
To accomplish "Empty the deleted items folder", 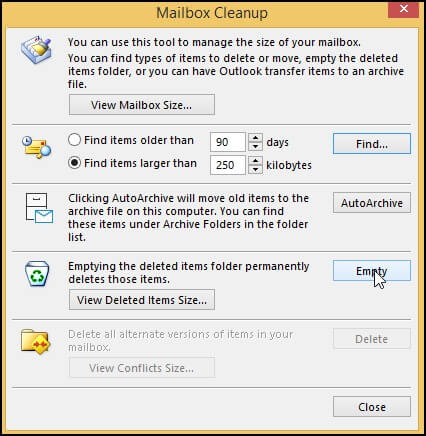I will tap(372, 271).
